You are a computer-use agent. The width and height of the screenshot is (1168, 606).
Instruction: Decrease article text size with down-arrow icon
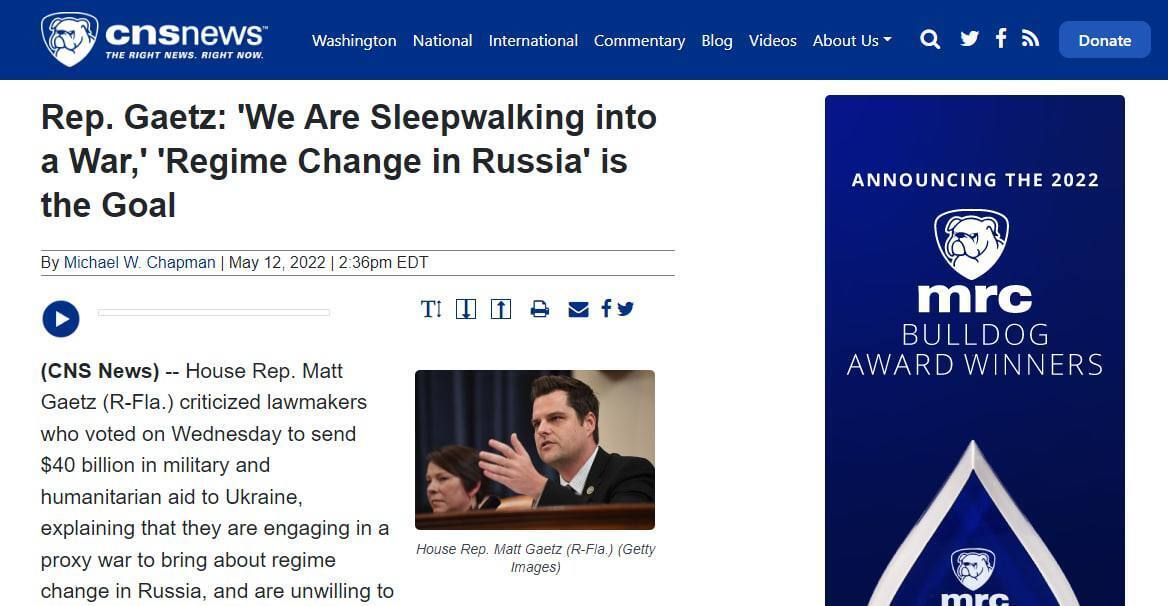[x=466, y=309]
